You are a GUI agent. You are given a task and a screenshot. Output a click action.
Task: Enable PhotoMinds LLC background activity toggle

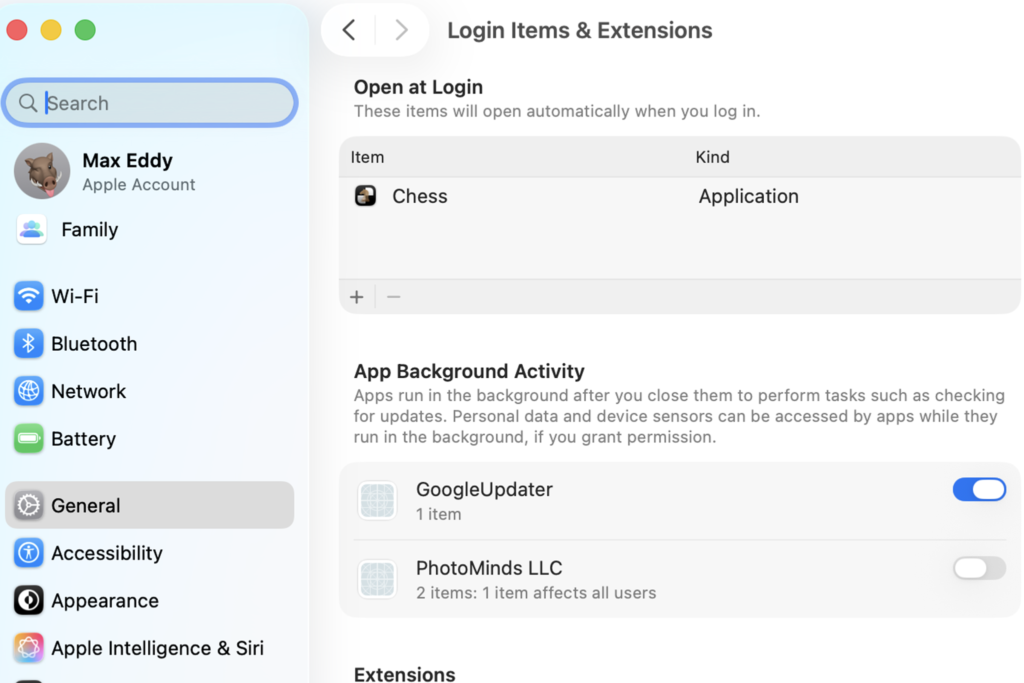click(x=978, y=568)
